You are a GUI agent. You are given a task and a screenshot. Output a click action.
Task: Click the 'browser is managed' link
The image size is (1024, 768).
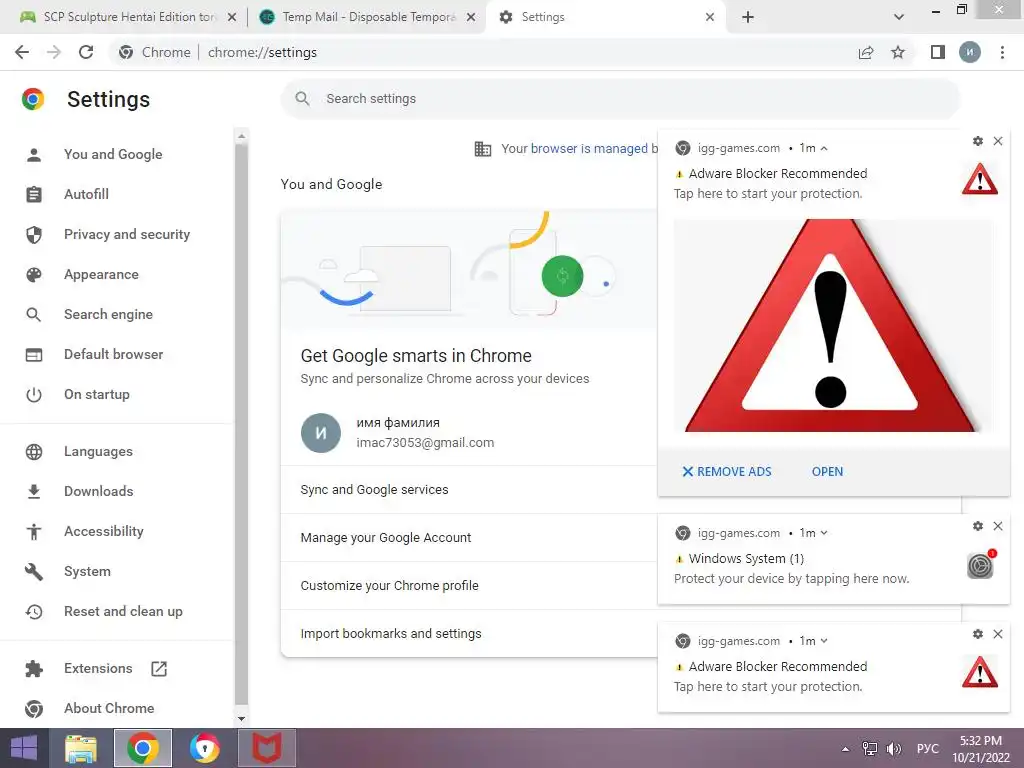pos(589,148)
